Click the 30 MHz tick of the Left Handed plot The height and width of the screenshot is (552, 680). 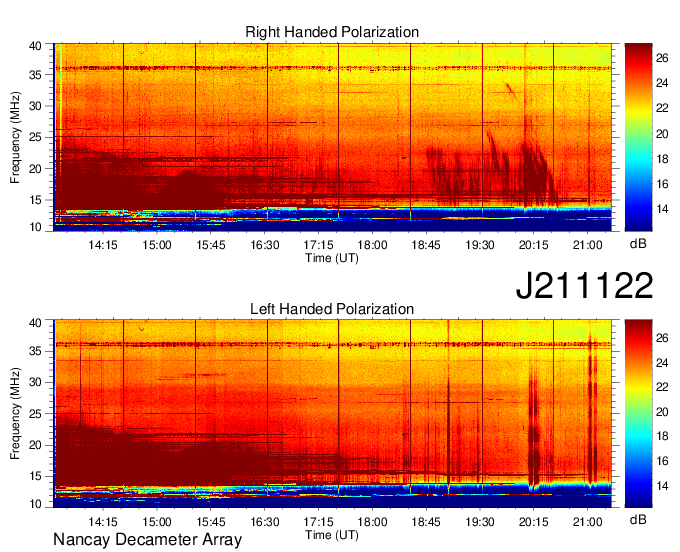pyautogui.click(x=35, y=382)
